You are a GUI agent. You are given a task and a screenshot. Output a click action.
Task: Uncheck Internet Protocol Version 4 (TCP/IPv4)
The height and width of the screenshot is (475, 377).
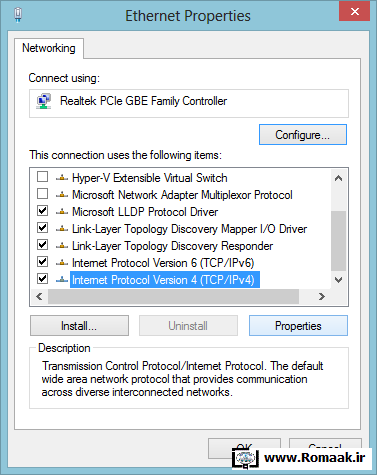(42, 278)
